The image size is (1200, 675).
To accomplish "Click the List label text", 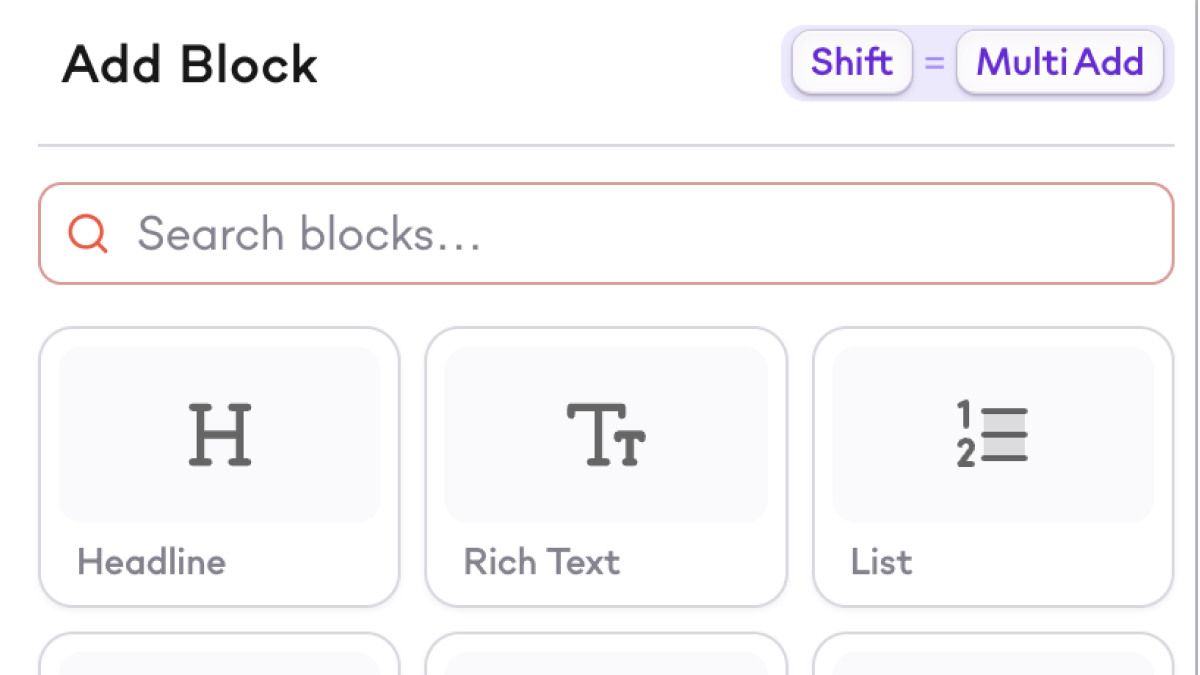I will [x=881, y=562].
